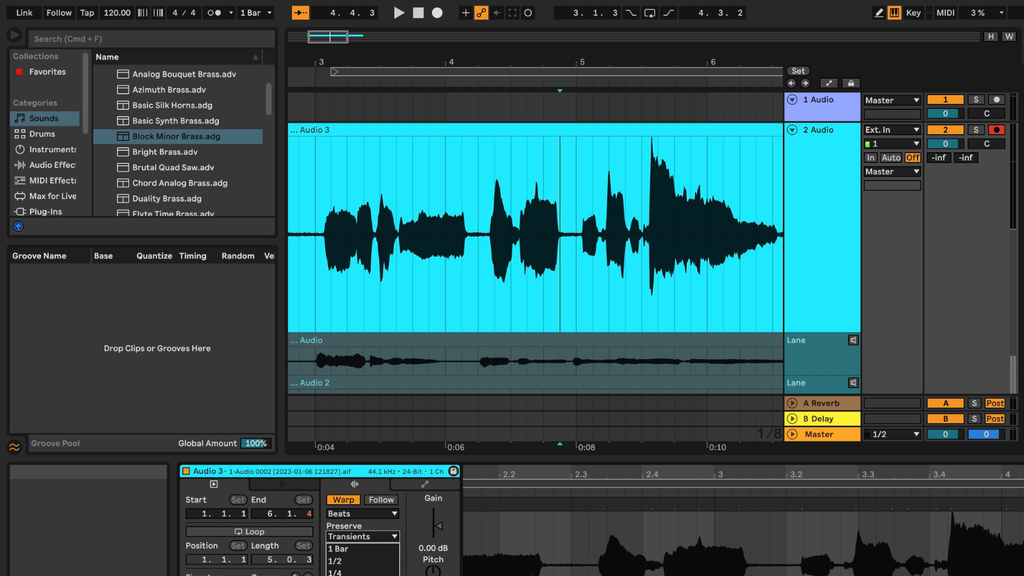Enable Draw Mode with the pencil icon

click(880, 13)
